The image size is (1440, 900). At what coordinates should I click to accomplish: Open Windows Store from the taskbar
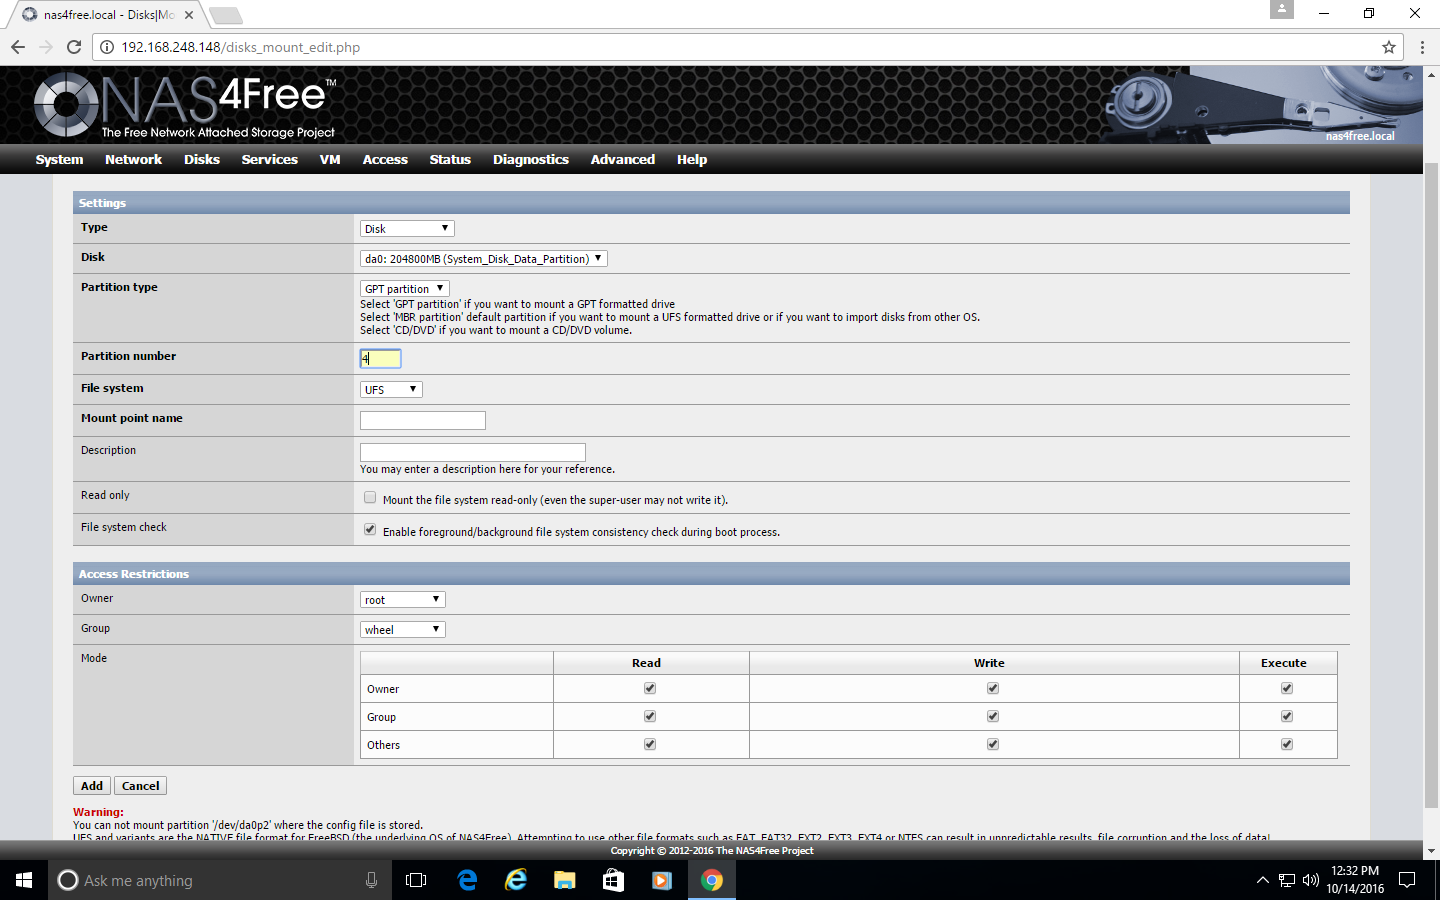coord(613,880)
